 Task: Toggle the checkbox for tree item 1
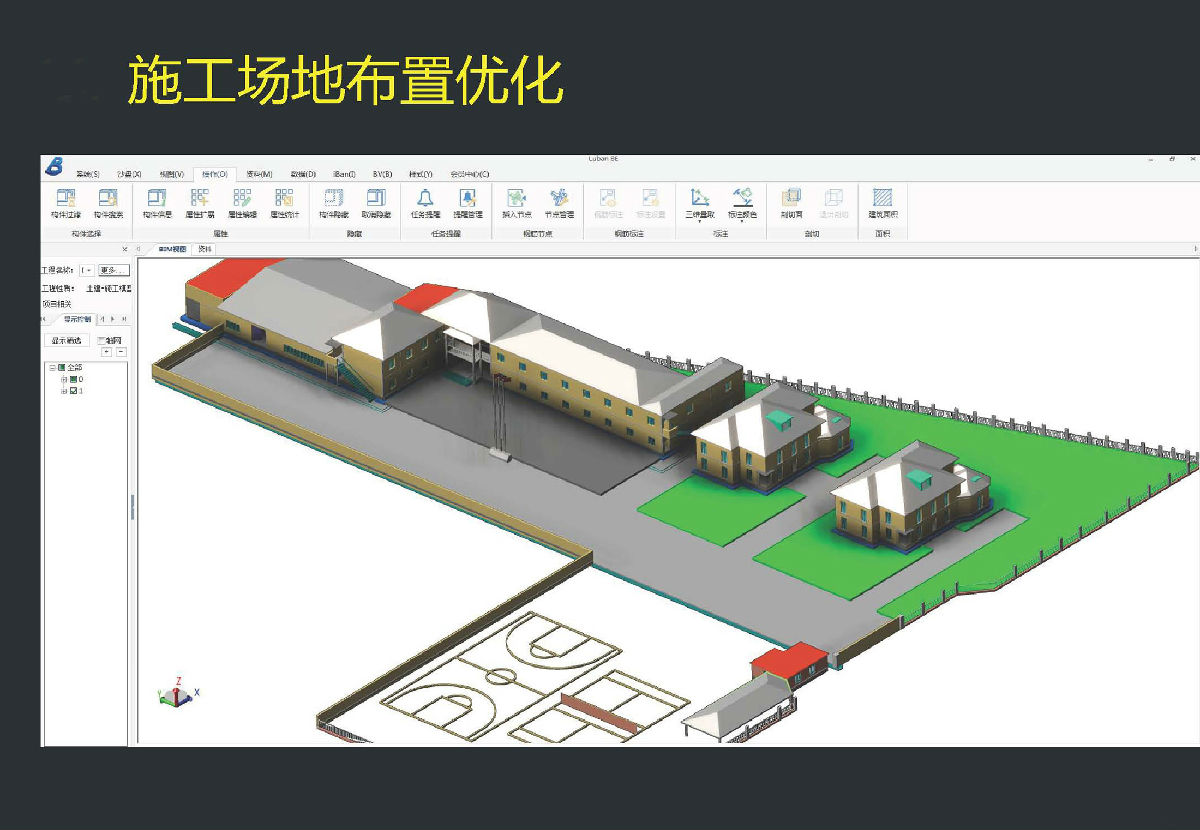pos(73,391)
